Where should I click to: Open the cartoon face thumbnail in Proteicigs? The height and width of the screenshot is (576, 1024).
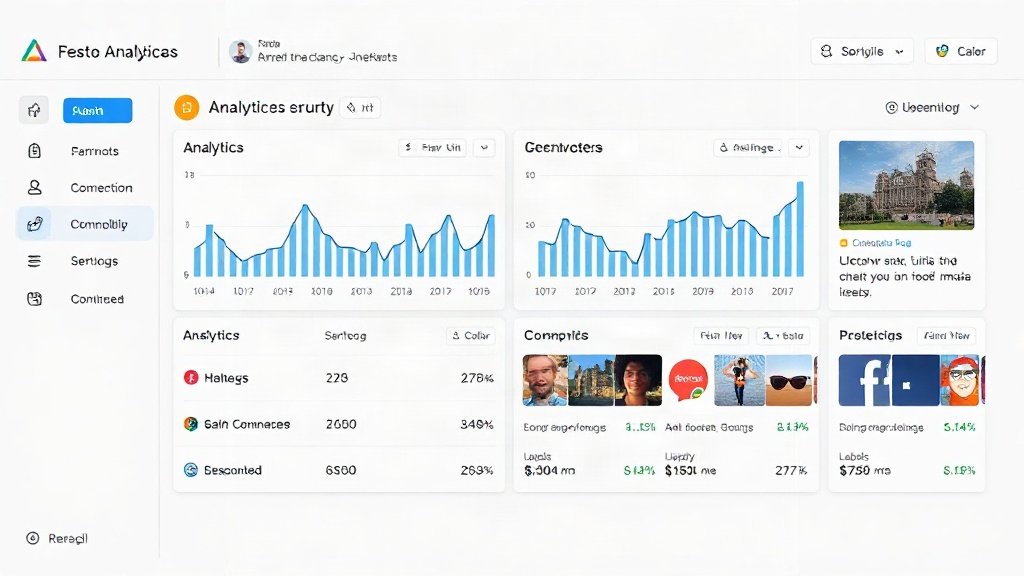click(961, 381)
